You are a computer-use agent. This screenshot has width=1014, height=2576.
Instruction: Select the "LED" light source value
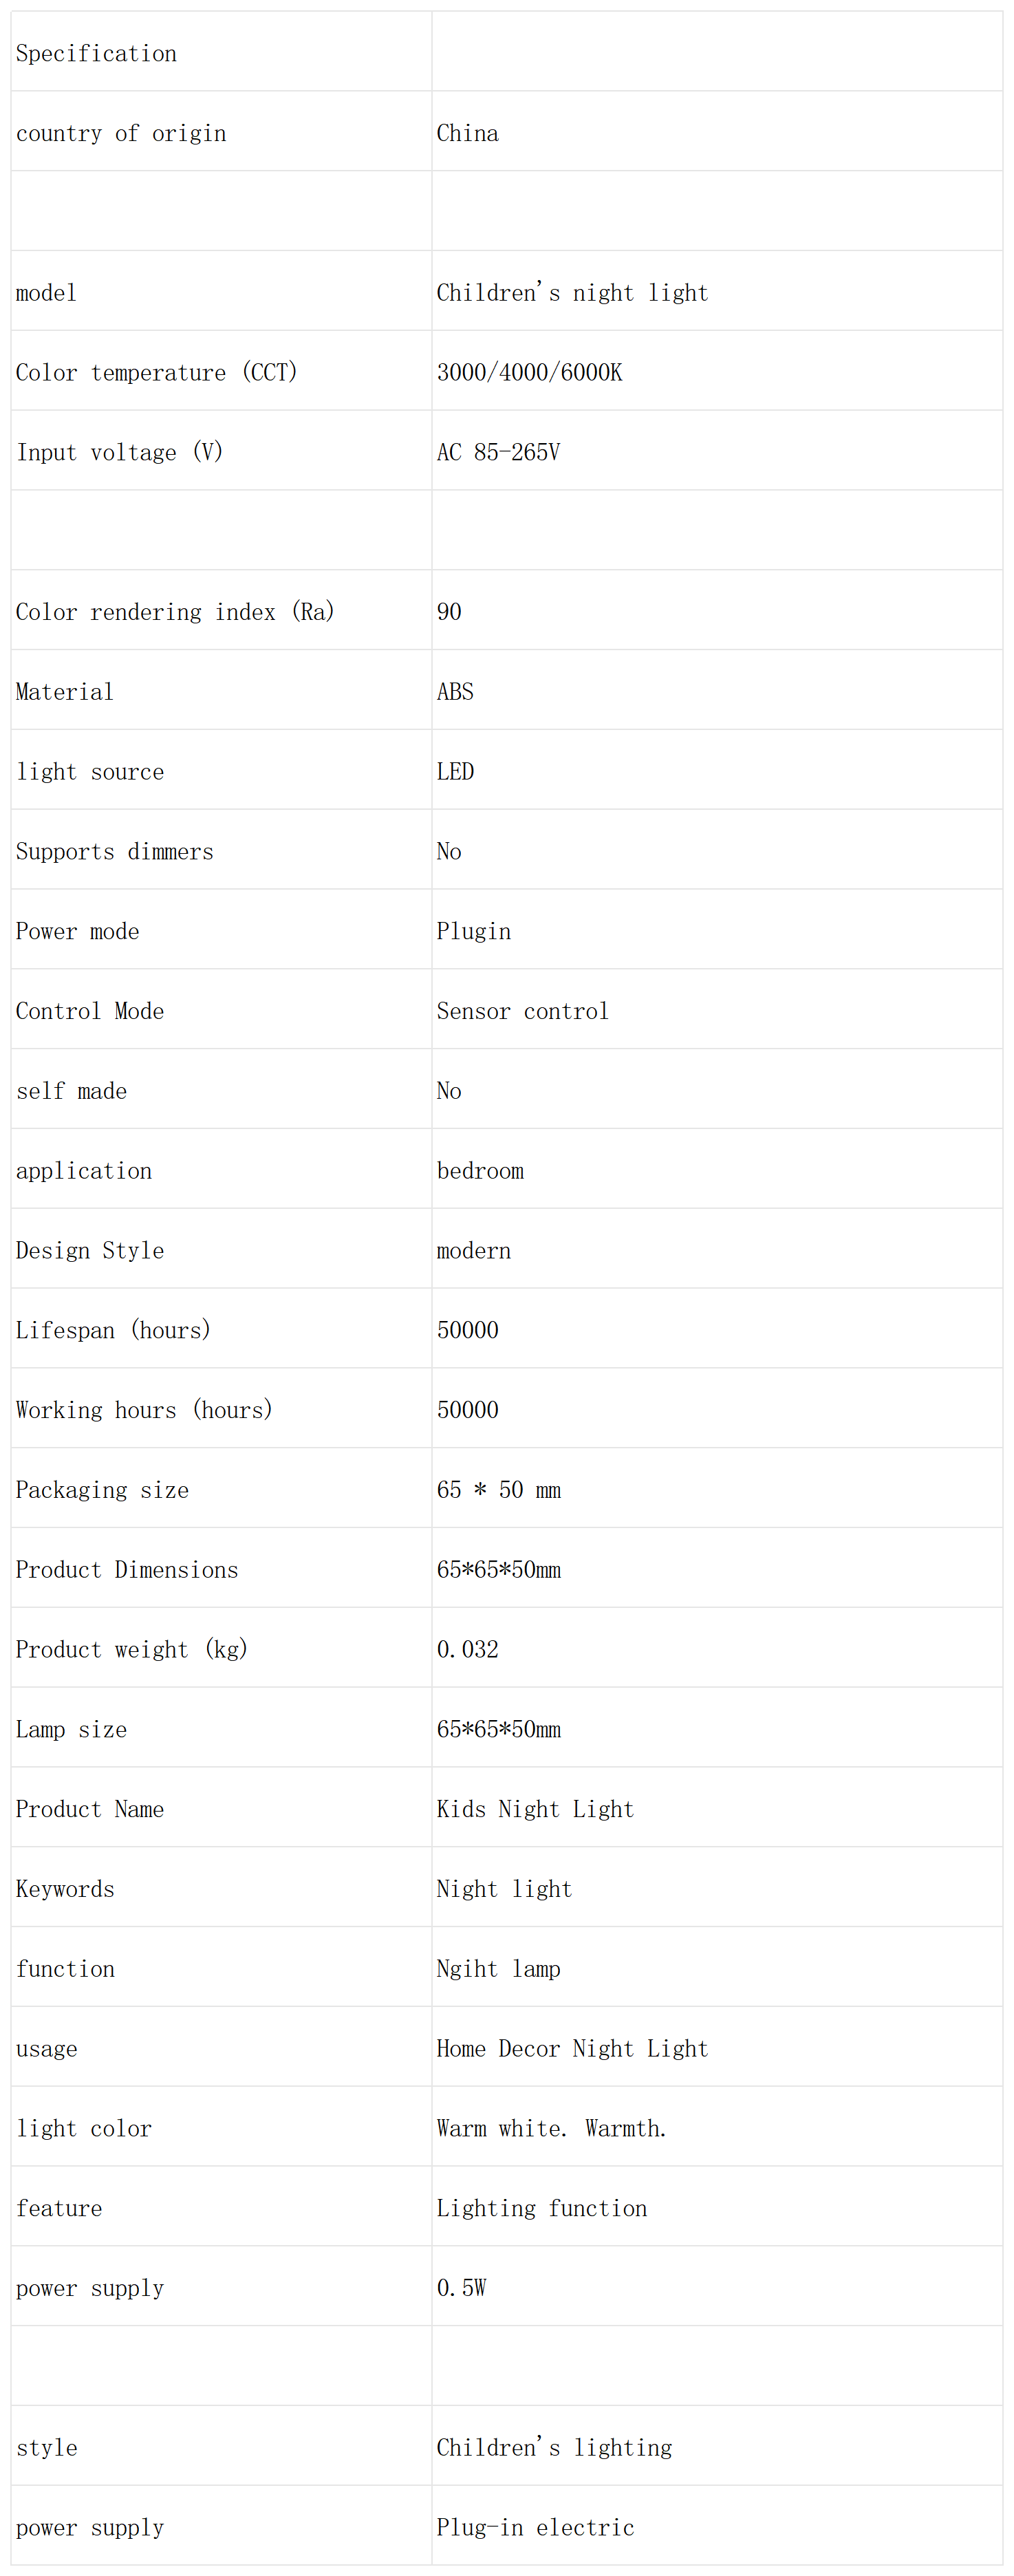click(x=455, y=771)
